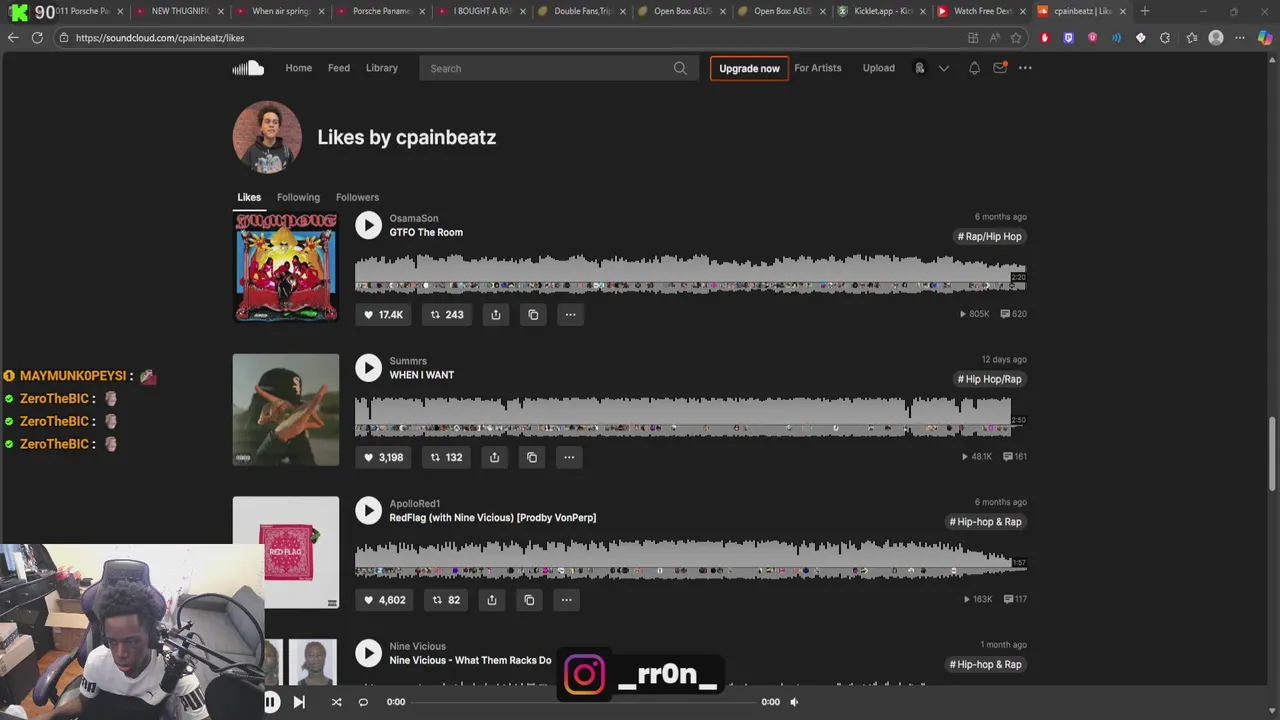Open the messages envelope
The image size is (1280, 720).
pyautogui.click(x=1000, y=68)
